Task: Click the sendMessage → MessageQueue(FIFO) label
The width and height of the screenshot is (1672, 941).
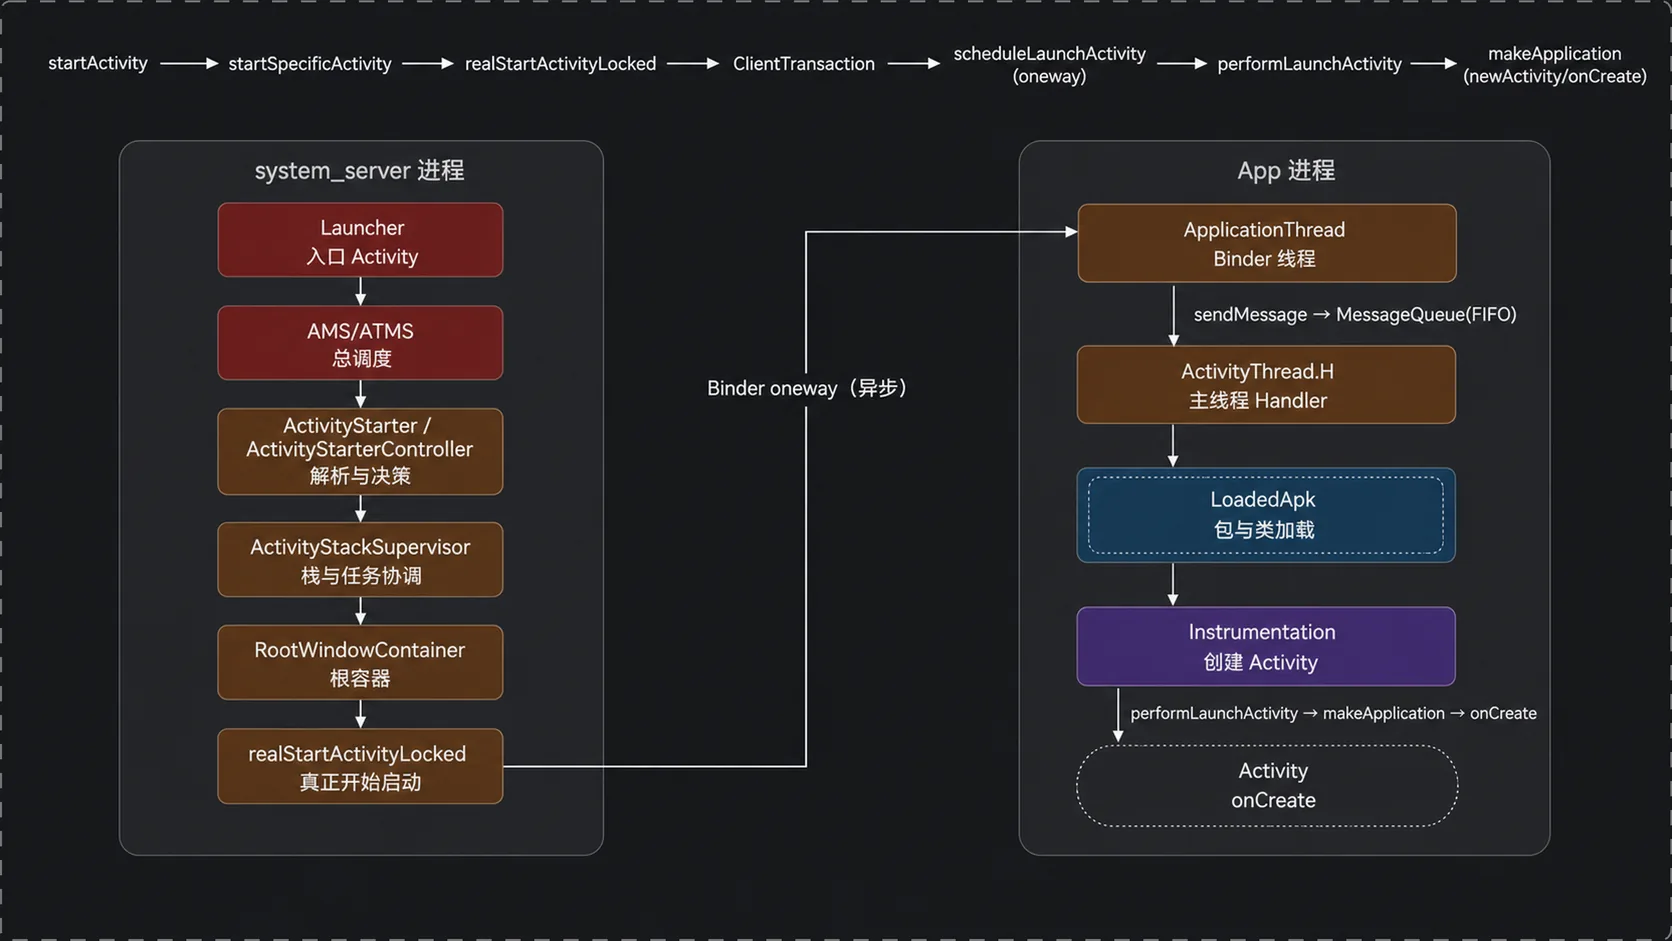Action: (x=1355, y=315)
